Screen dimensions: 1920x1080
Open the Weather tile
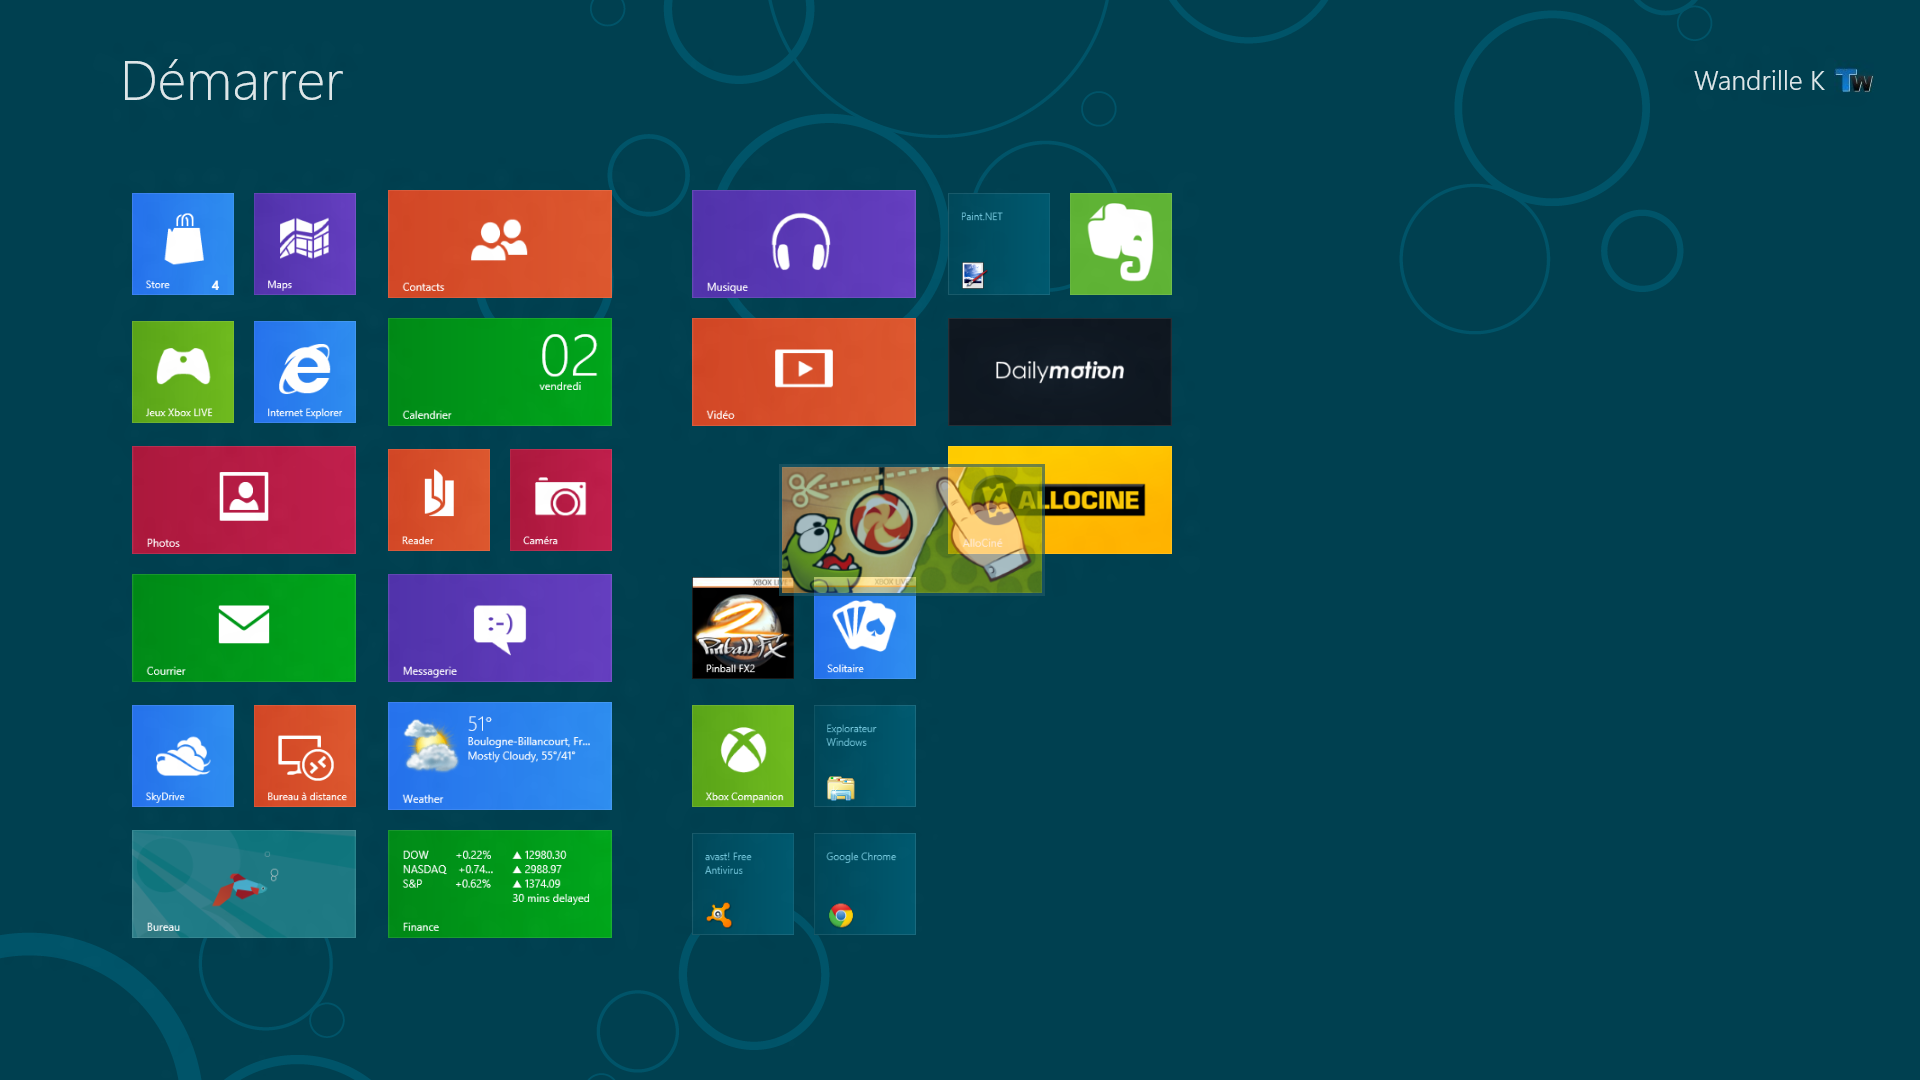[x=500, y=756]
